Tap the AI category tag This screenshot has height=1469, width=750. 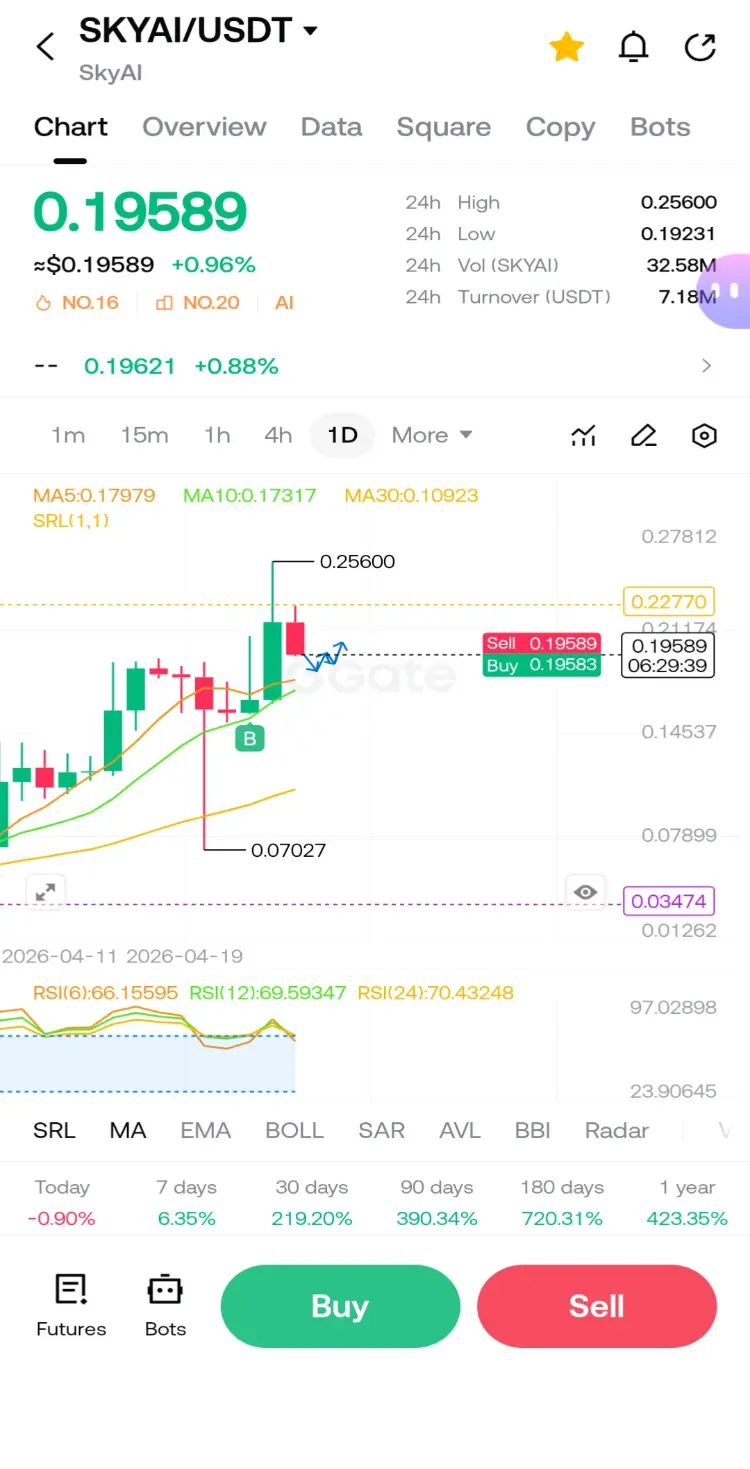click(284, 303)
